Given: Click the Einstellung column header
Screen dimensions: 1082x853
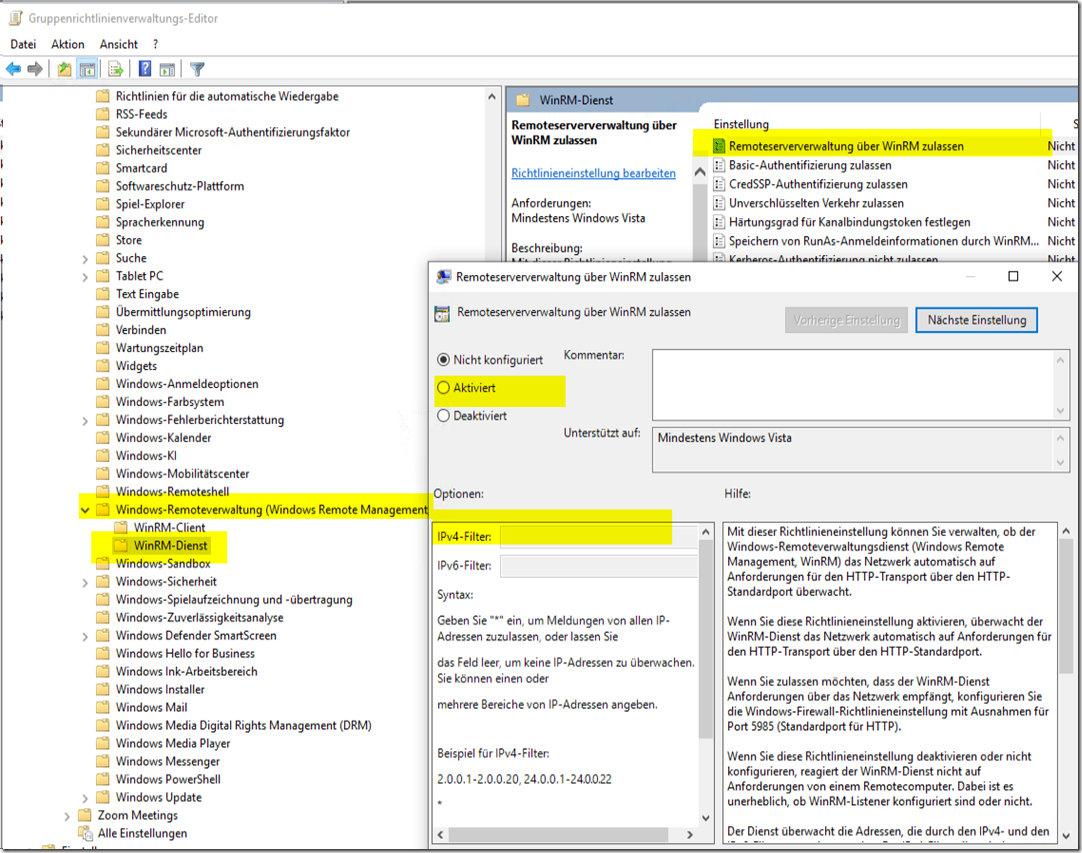Looking at the screenshot, I should coord(741,124).
